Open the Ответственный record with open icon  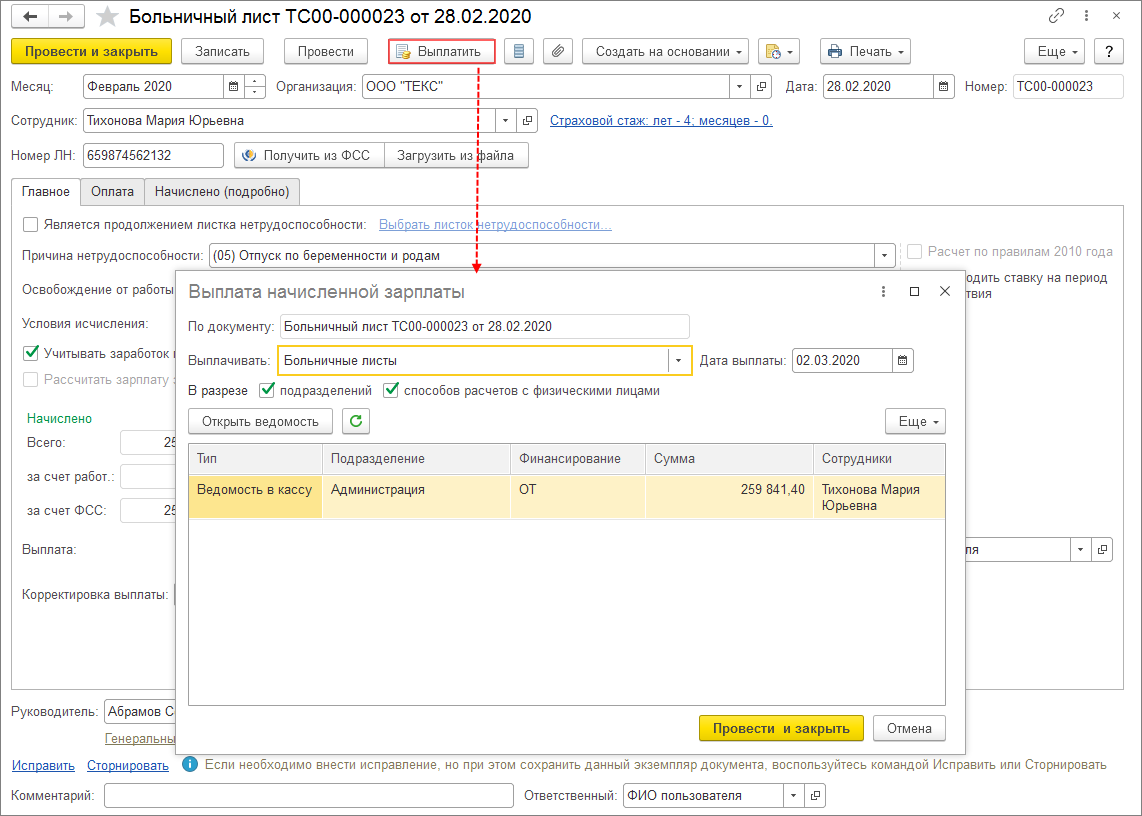816,796
